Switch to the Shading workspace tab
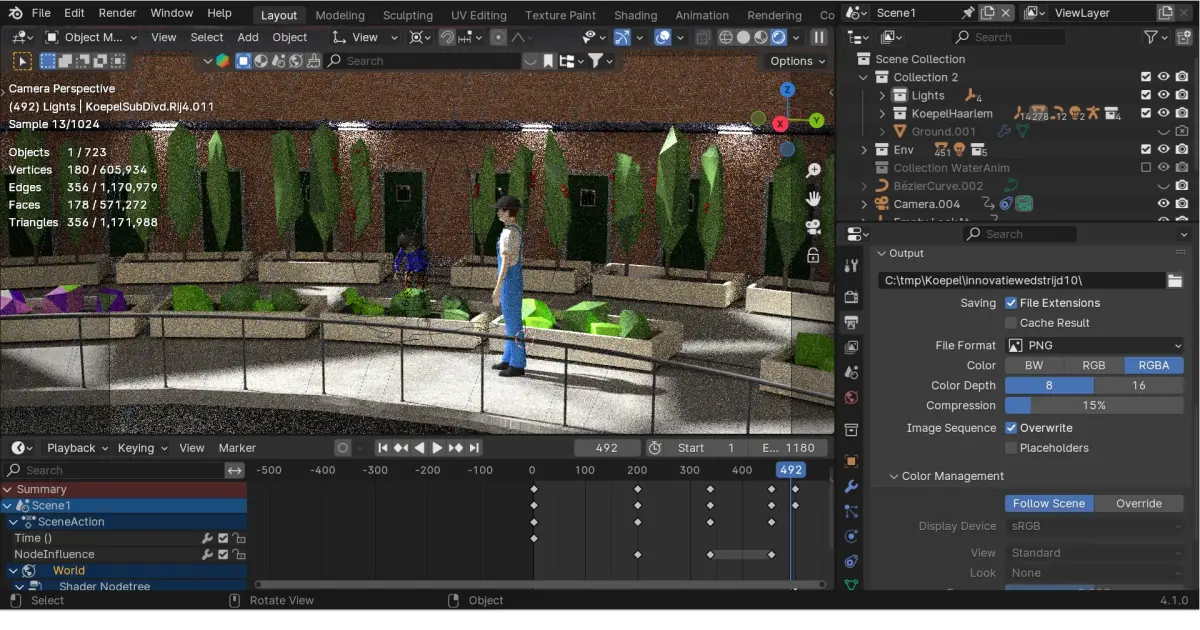This screenshot has height=630, width=1200. (635, 15)
